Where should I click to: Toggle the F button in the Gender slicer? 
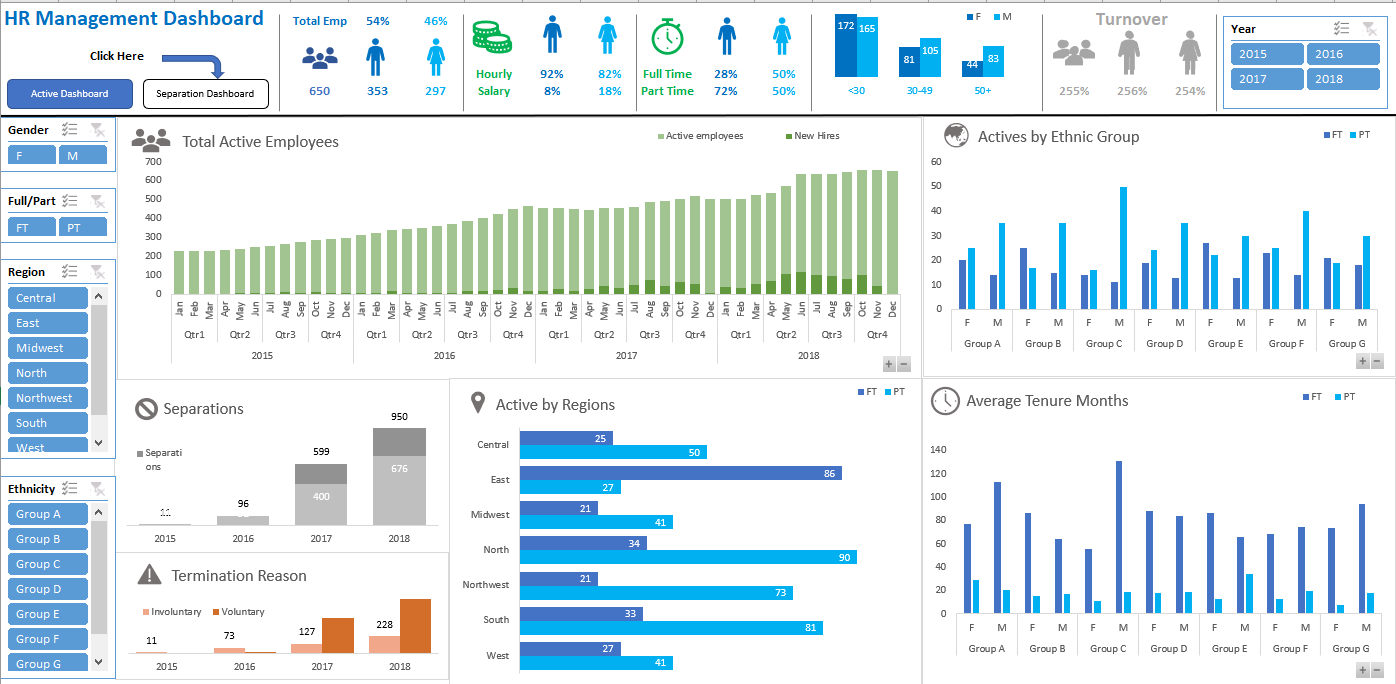[31, 154]
